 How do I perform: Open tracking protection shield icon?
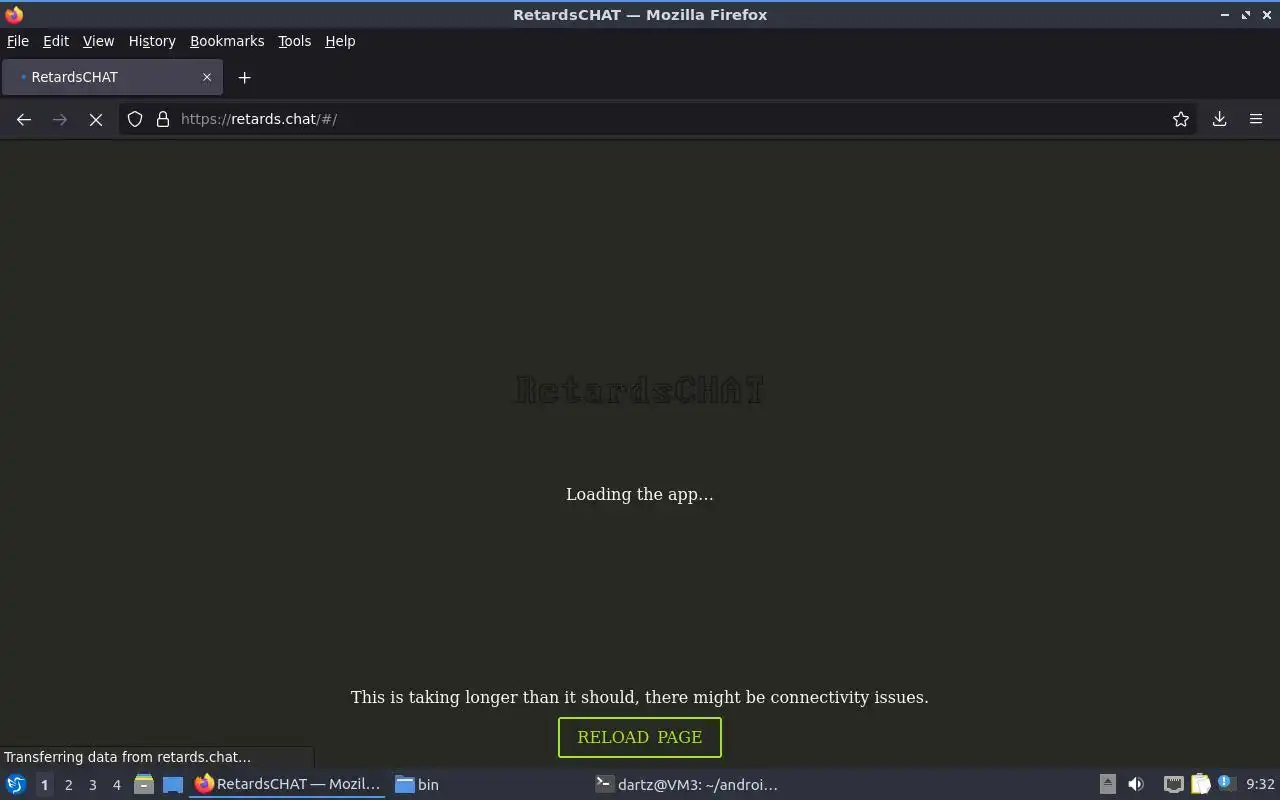[135, 119]
